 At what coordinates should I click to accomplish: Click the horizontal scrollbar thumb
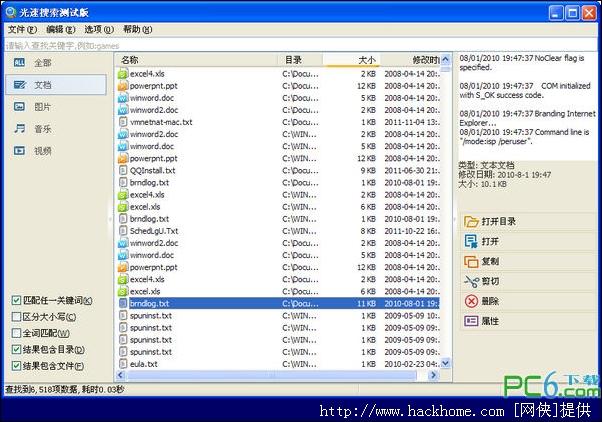click(272, 375)
